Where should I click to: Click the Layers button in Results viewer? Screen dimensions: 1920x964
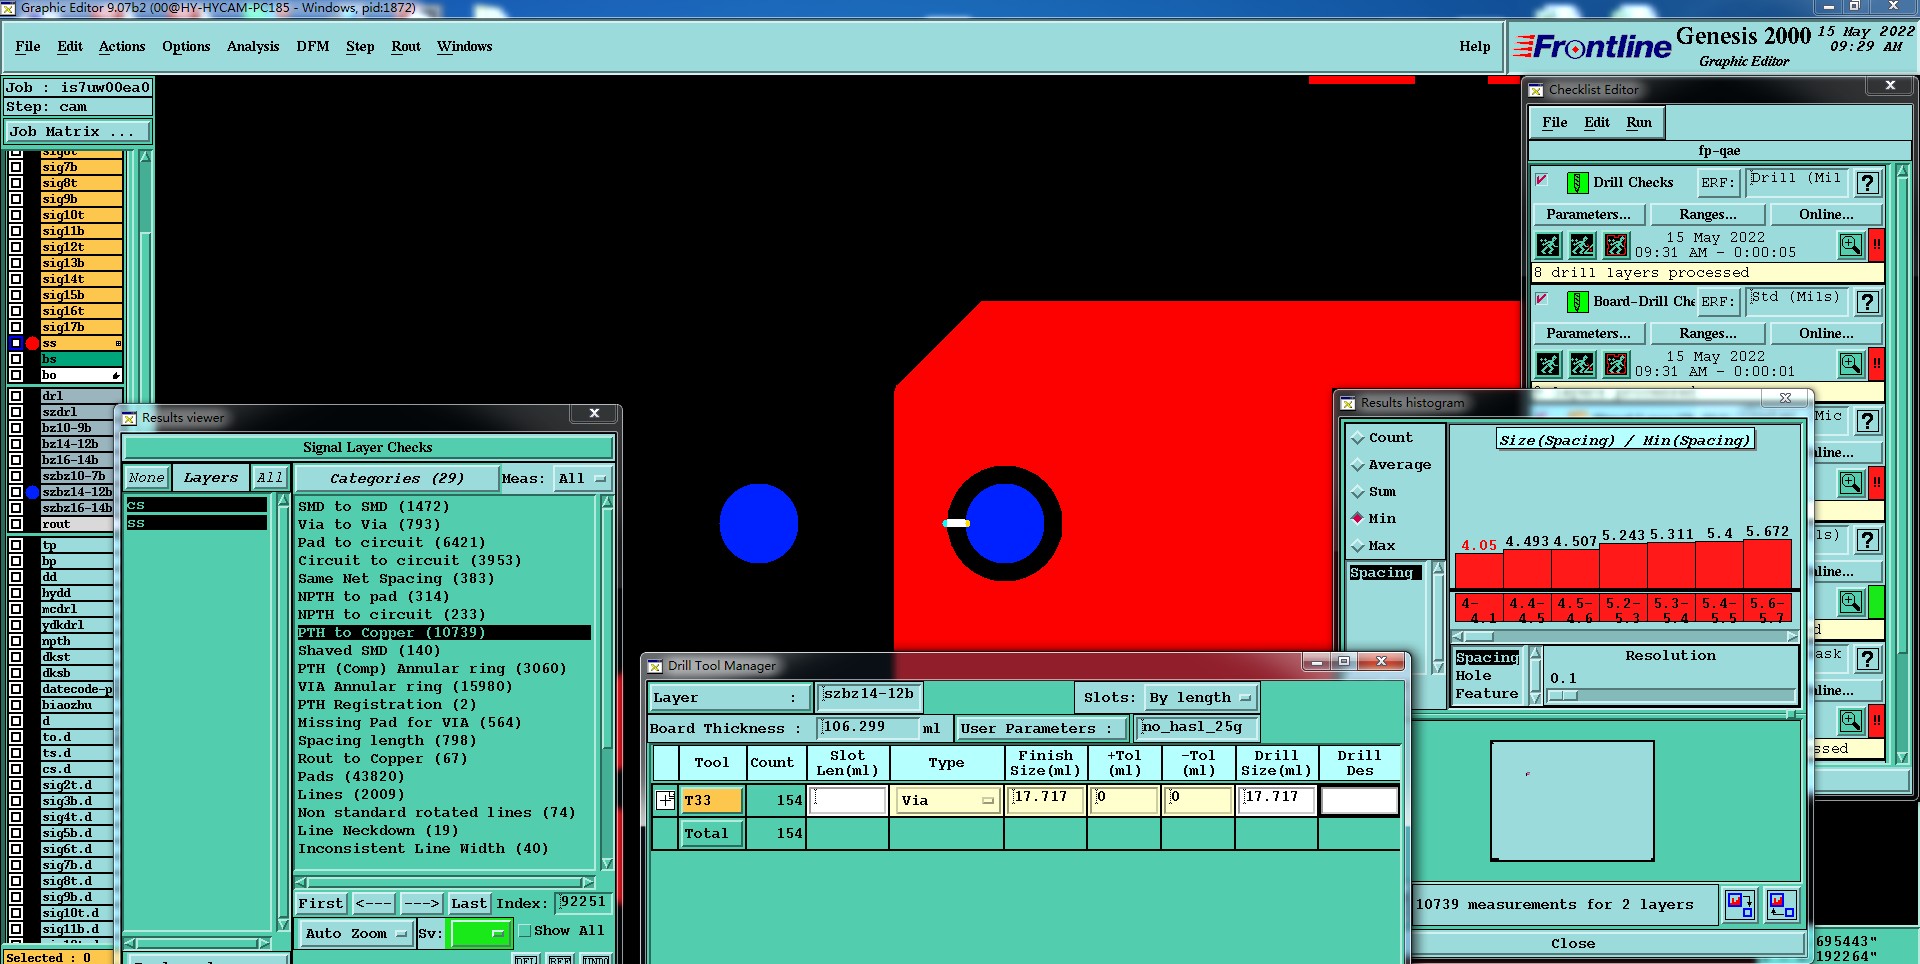(211, 479)
